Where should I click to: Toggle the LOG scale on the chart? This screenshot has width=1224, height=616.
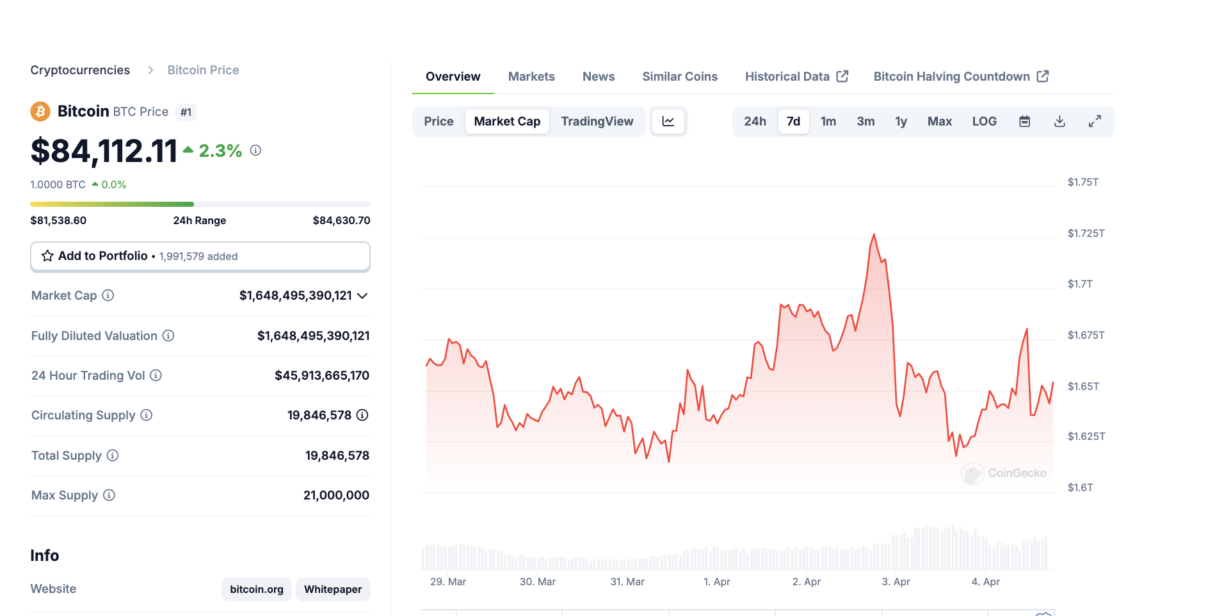pyautogui.click(x=984, y=121)
